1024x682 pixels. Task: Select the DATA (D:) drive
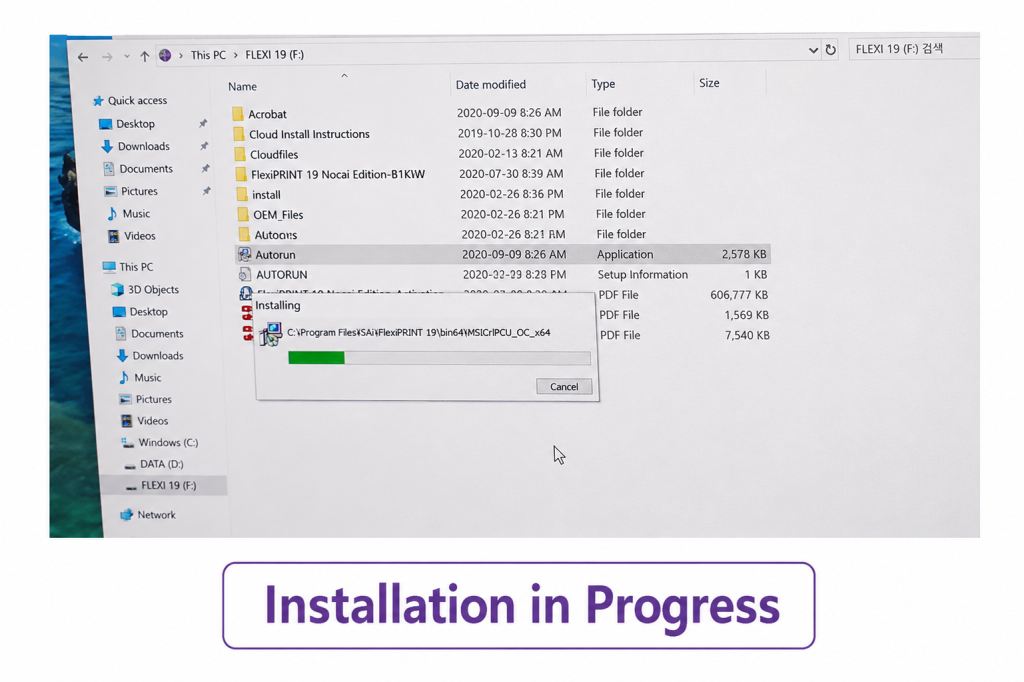coord(154,464)
